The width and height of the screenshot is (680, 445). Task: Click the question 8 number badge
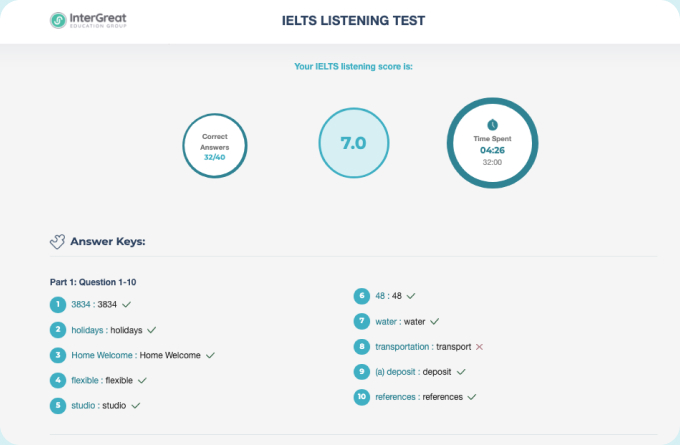tap(362, 346)
